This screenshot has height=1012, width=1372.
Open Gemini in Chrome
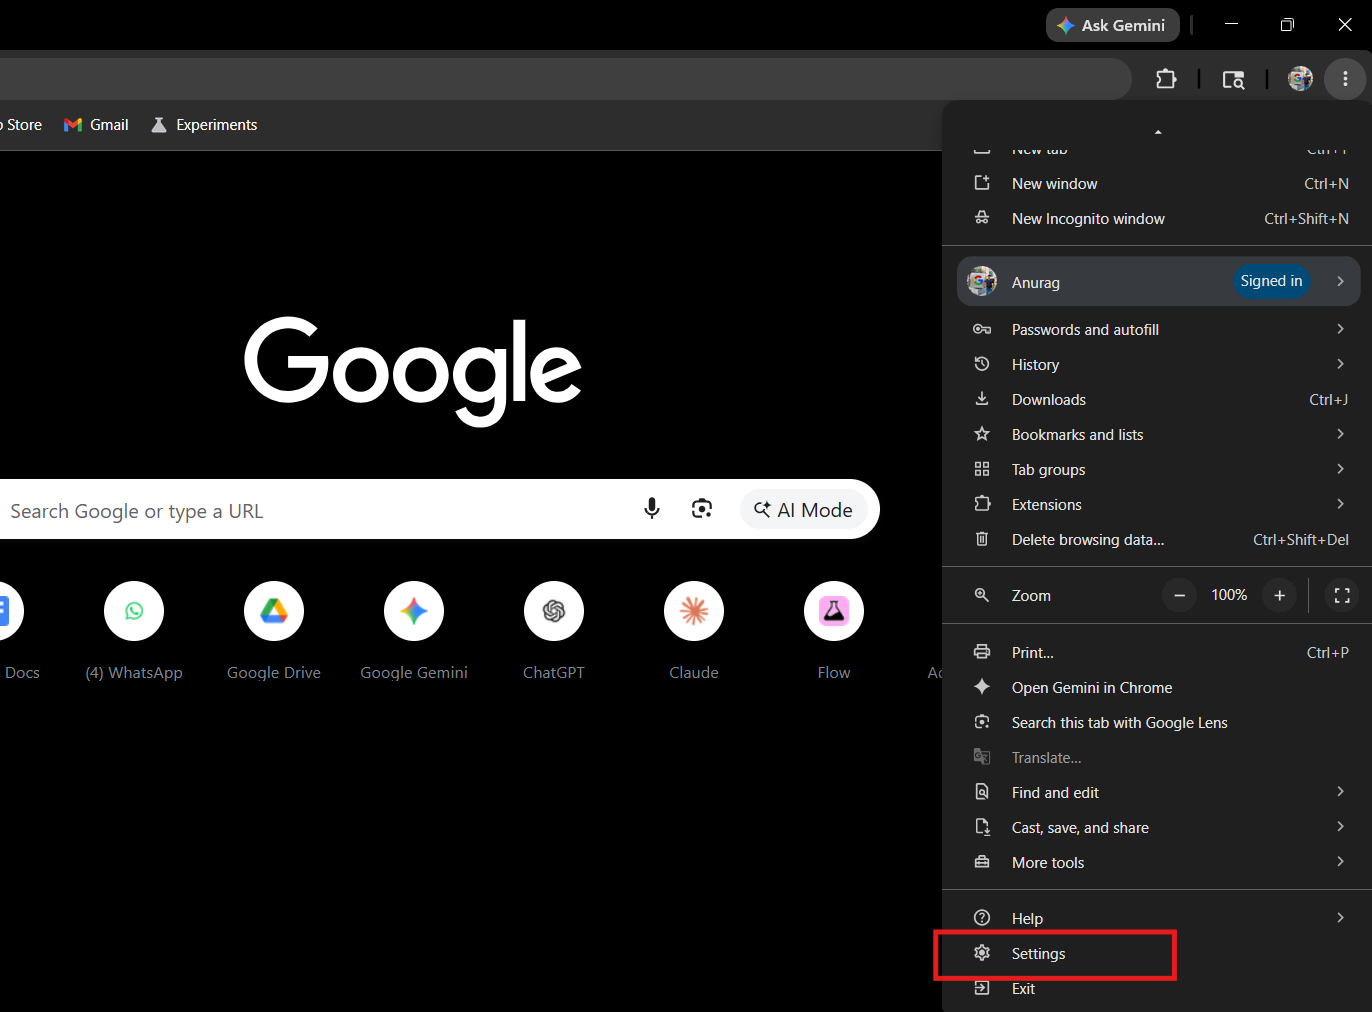tap(1158, 688)
